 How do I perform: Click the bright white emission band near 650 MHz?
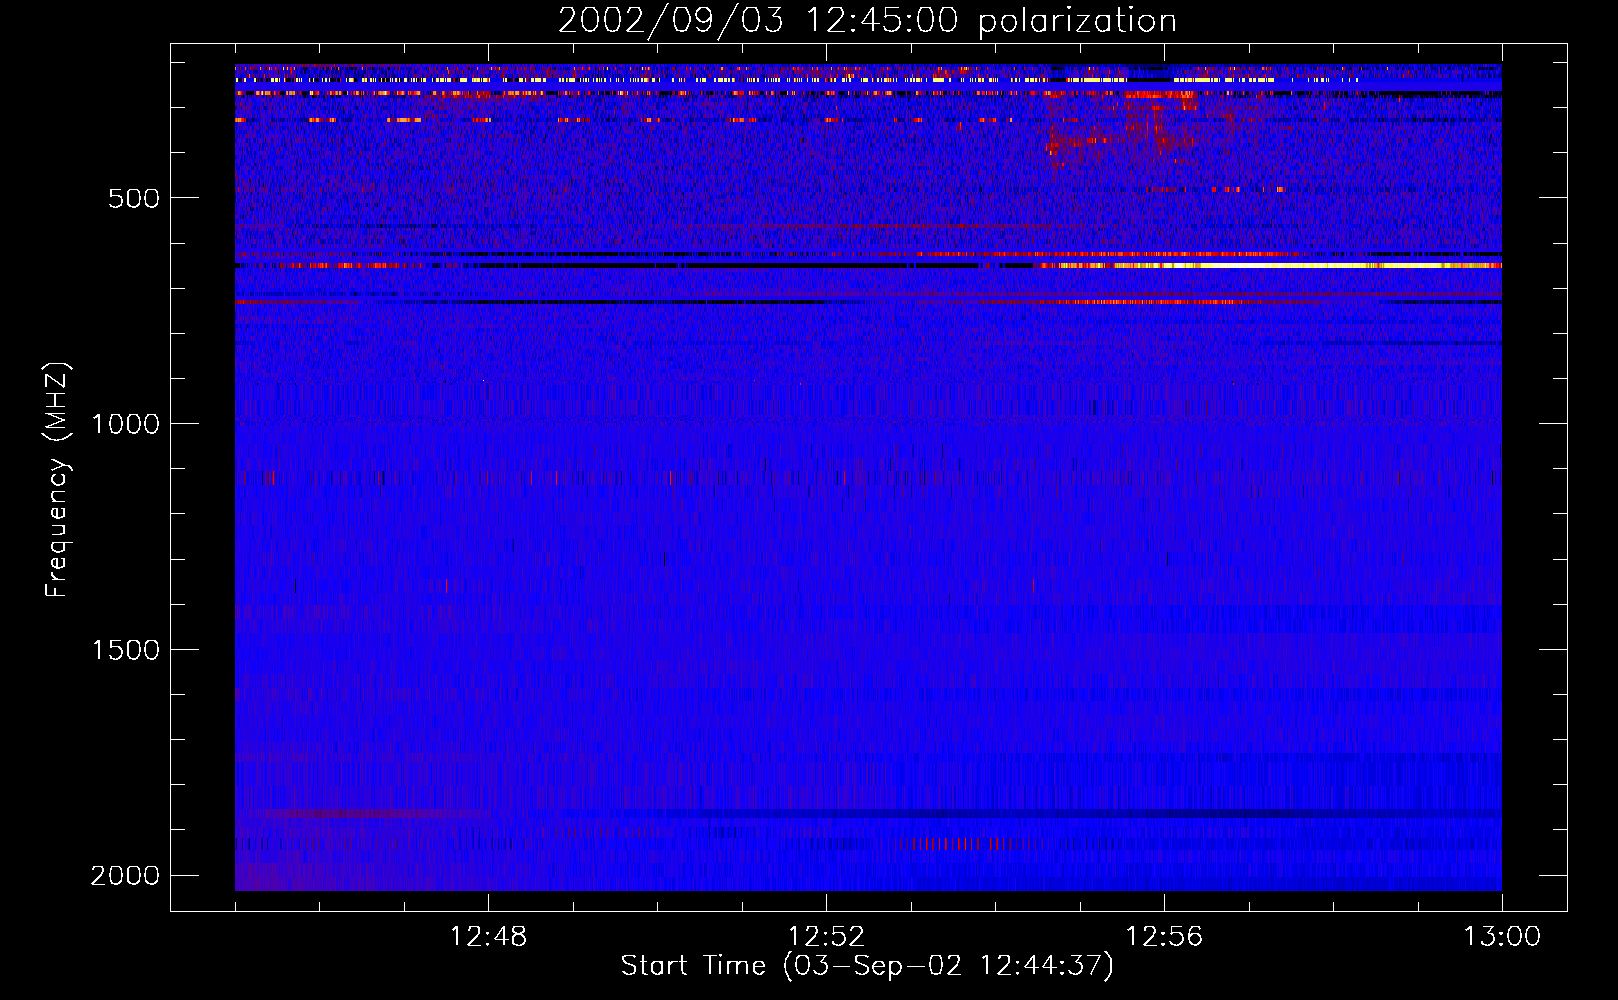(1270, 266)
